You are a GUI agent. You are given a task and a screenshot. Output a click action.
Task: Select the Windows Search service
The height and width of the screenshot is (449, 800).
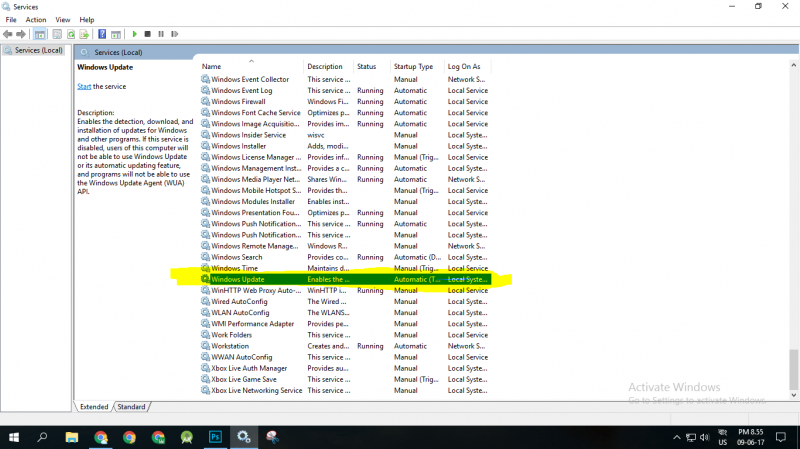[x=345, y=257]
